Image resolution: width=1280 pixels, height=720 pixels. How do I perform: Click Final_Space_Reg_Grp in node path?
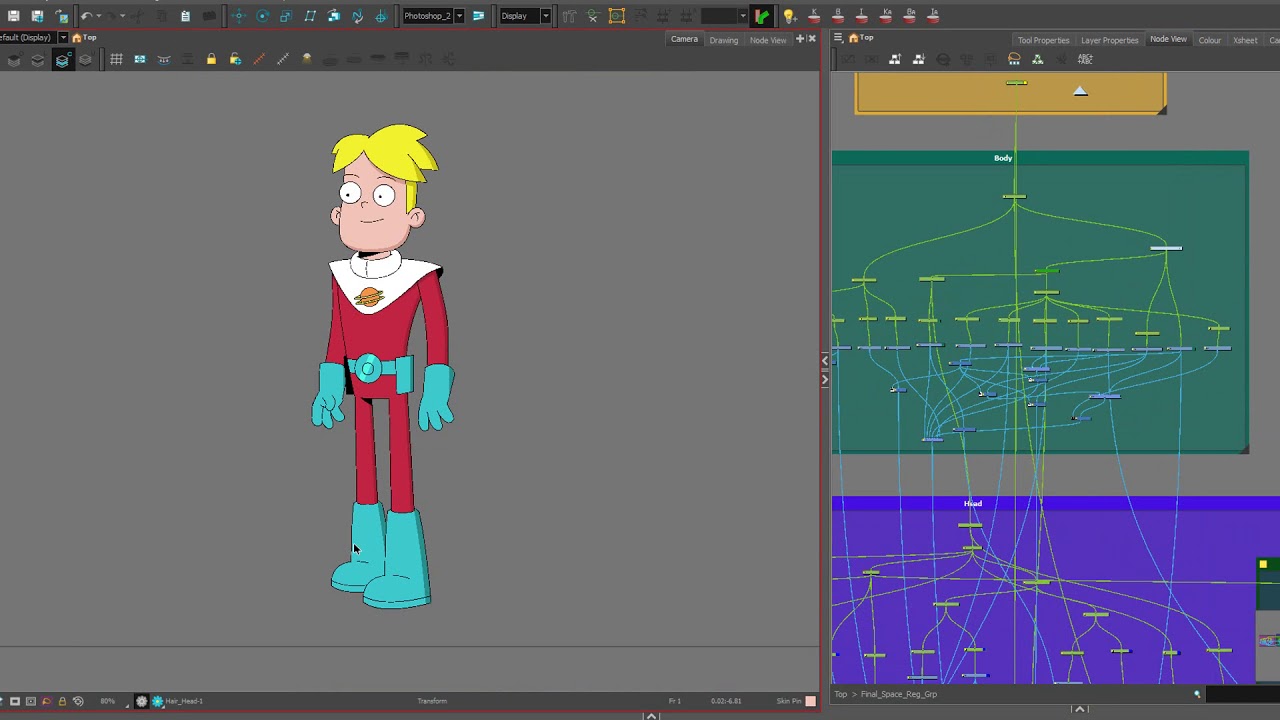899,694
